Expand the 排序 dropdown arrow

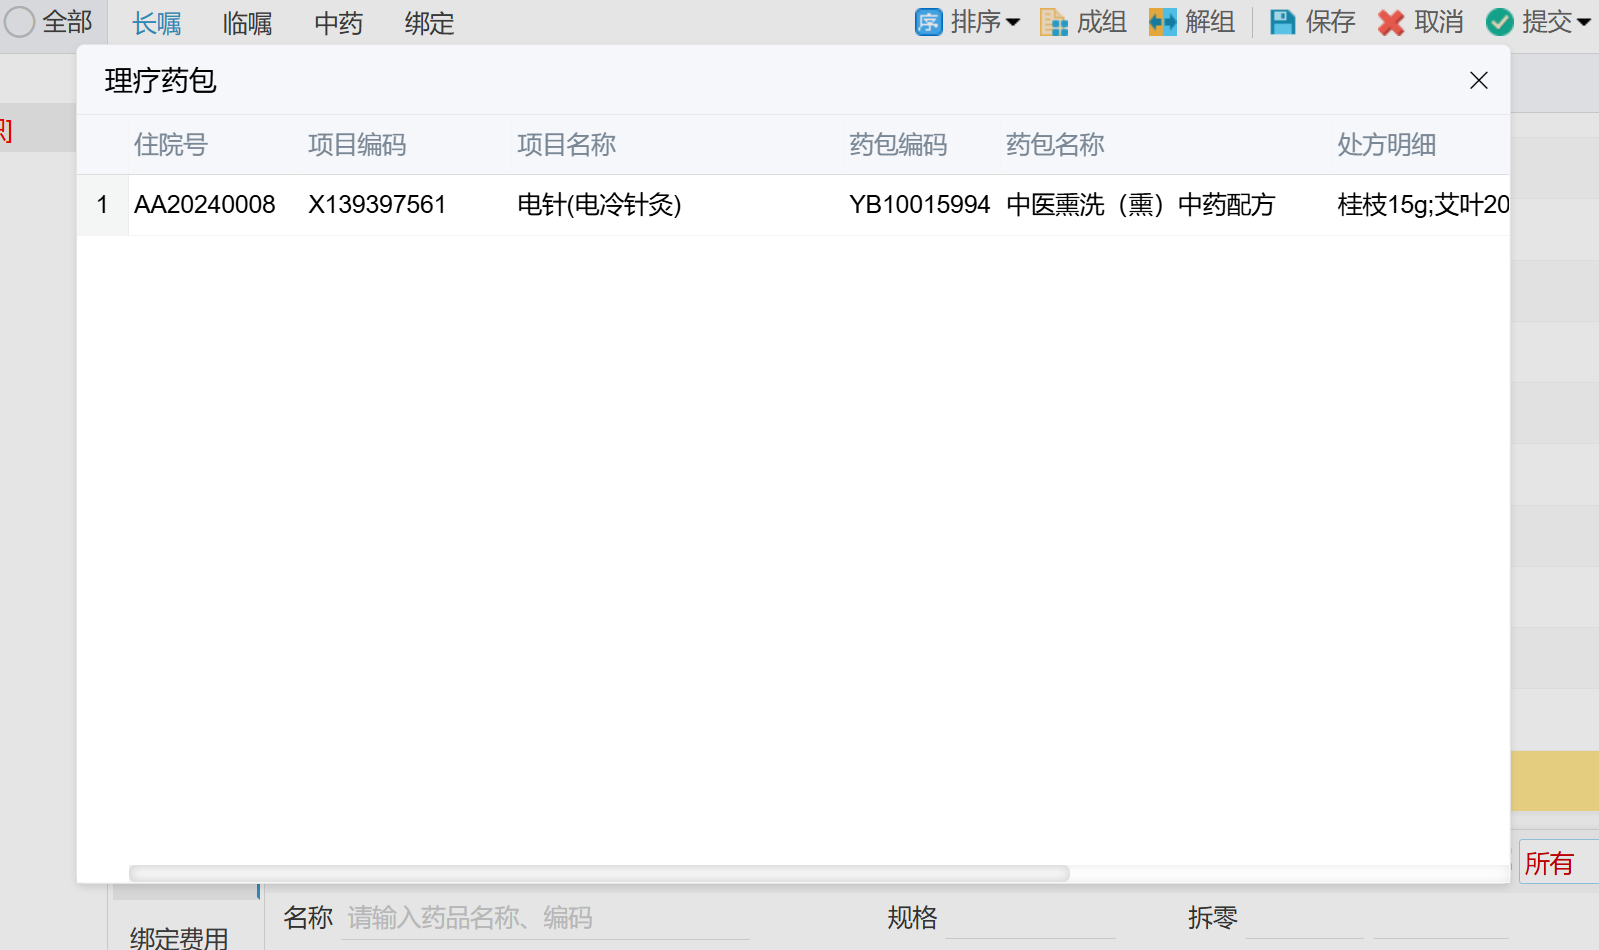pos(1013,22)
